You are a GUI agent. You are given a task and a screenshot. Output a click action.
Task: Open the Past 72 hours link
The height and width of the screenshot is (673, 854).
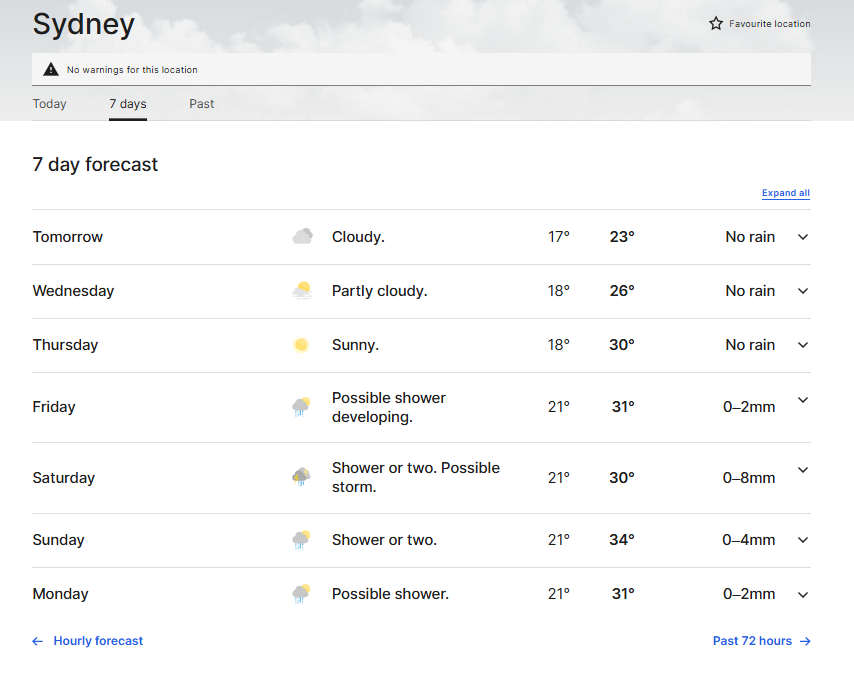[x=752, y=641]
